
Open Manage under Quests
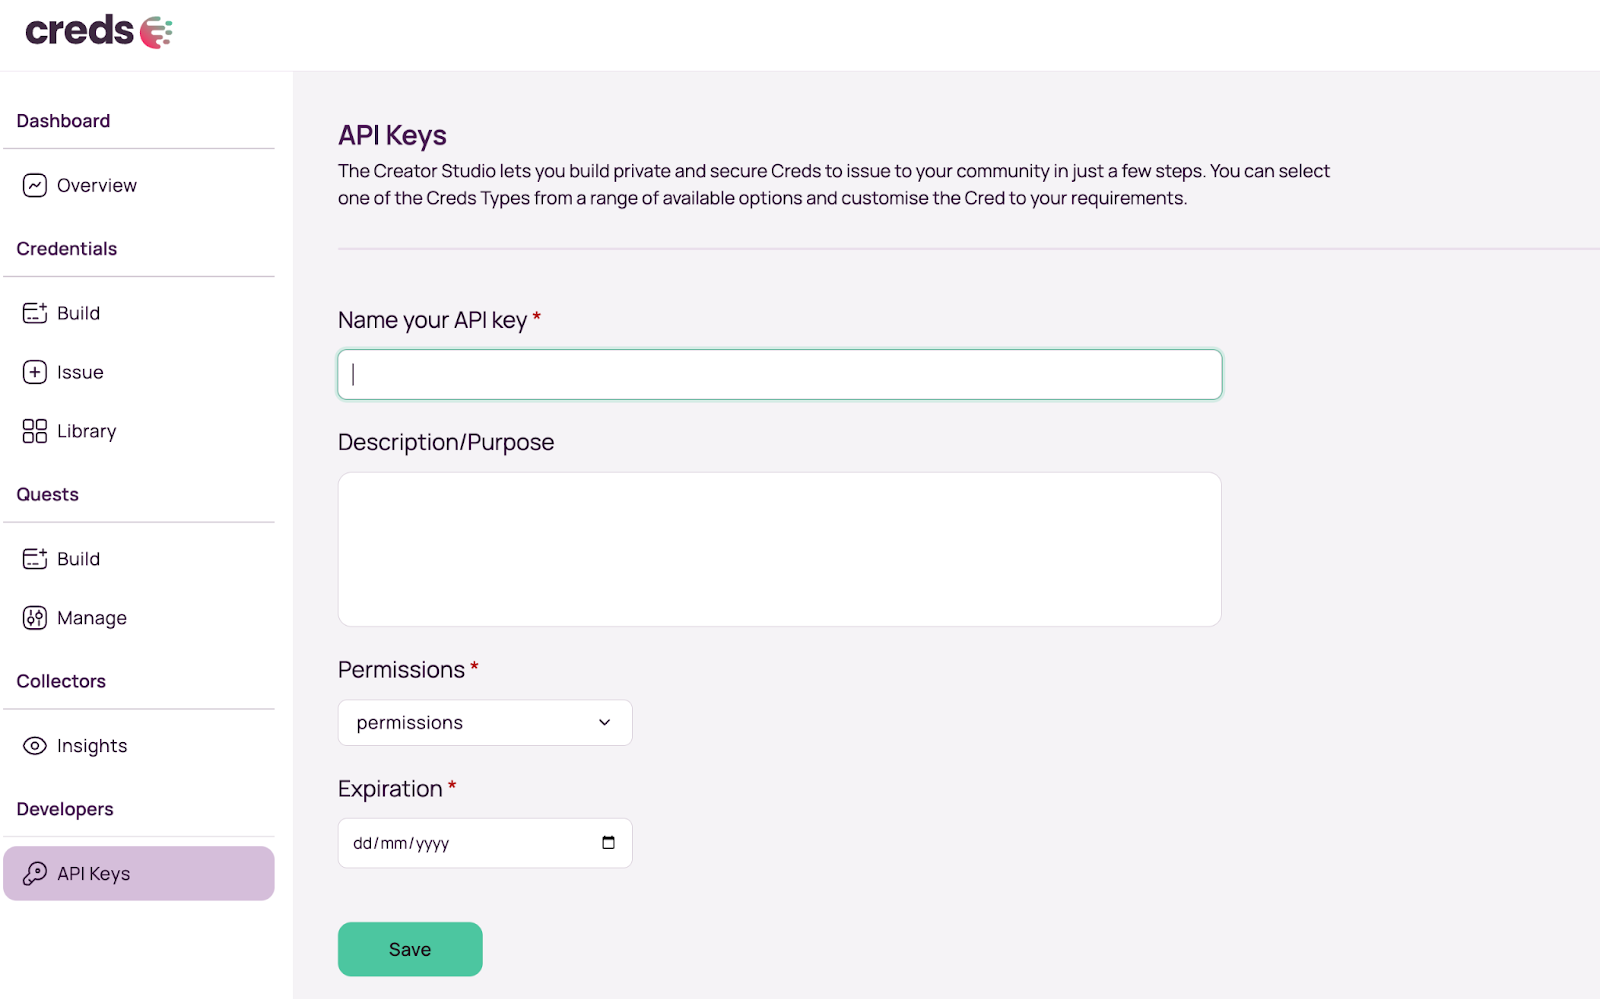click(x=92, y=618)
